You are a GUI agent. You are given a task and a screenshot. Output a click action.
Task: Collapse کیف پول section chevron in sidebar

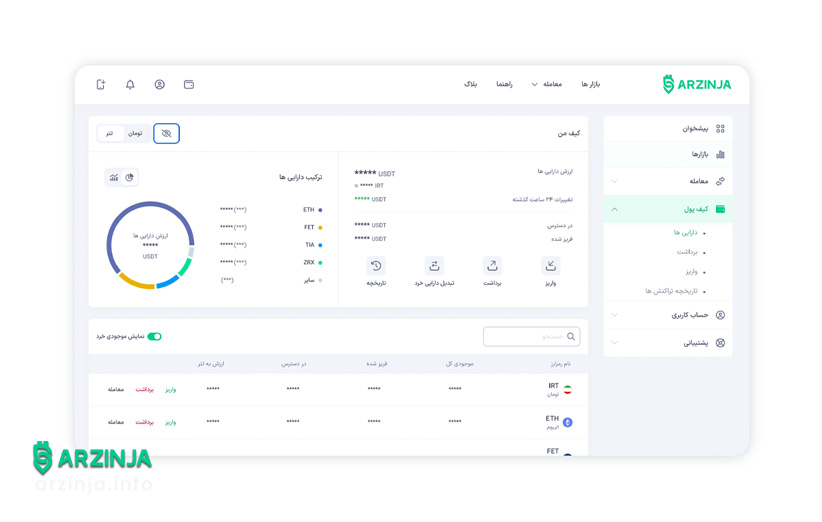614,209
